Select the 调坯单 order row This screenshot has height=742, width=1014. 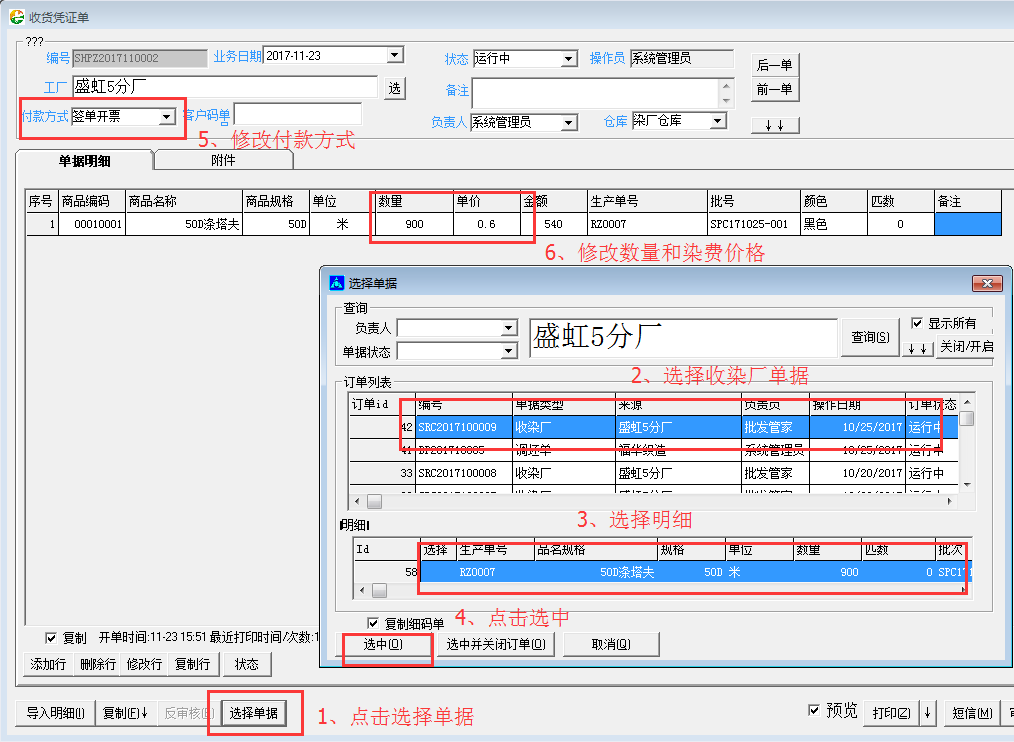point(654,450)
